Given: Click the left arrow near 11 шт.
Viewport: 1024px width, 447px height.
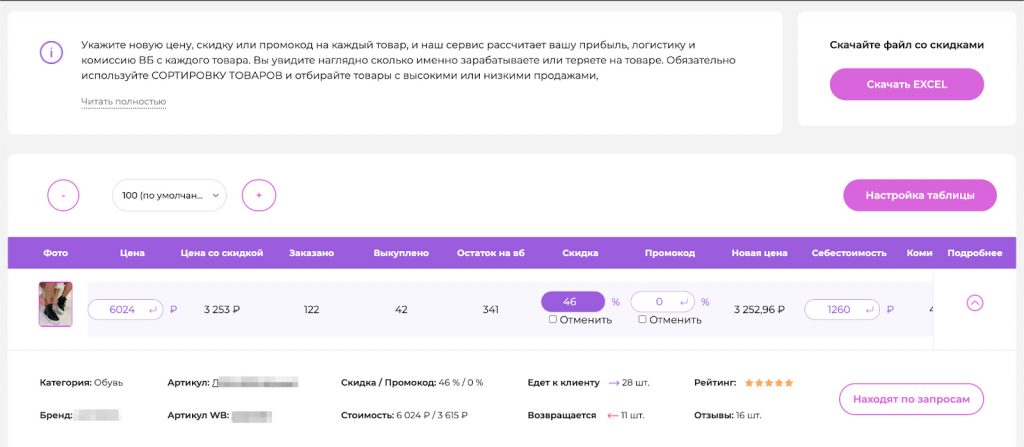Looking at the screenshot, I should pyautogui.click(x=613, y=416).
